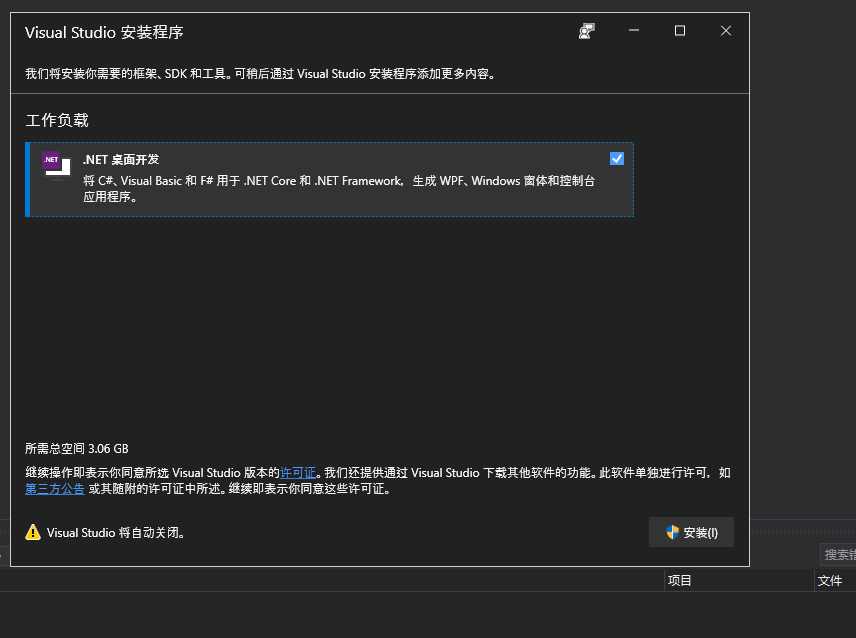Close the Visual Studio 安装程序 dialog
This screenshot has width=856, height=638.
coord(726,31)
